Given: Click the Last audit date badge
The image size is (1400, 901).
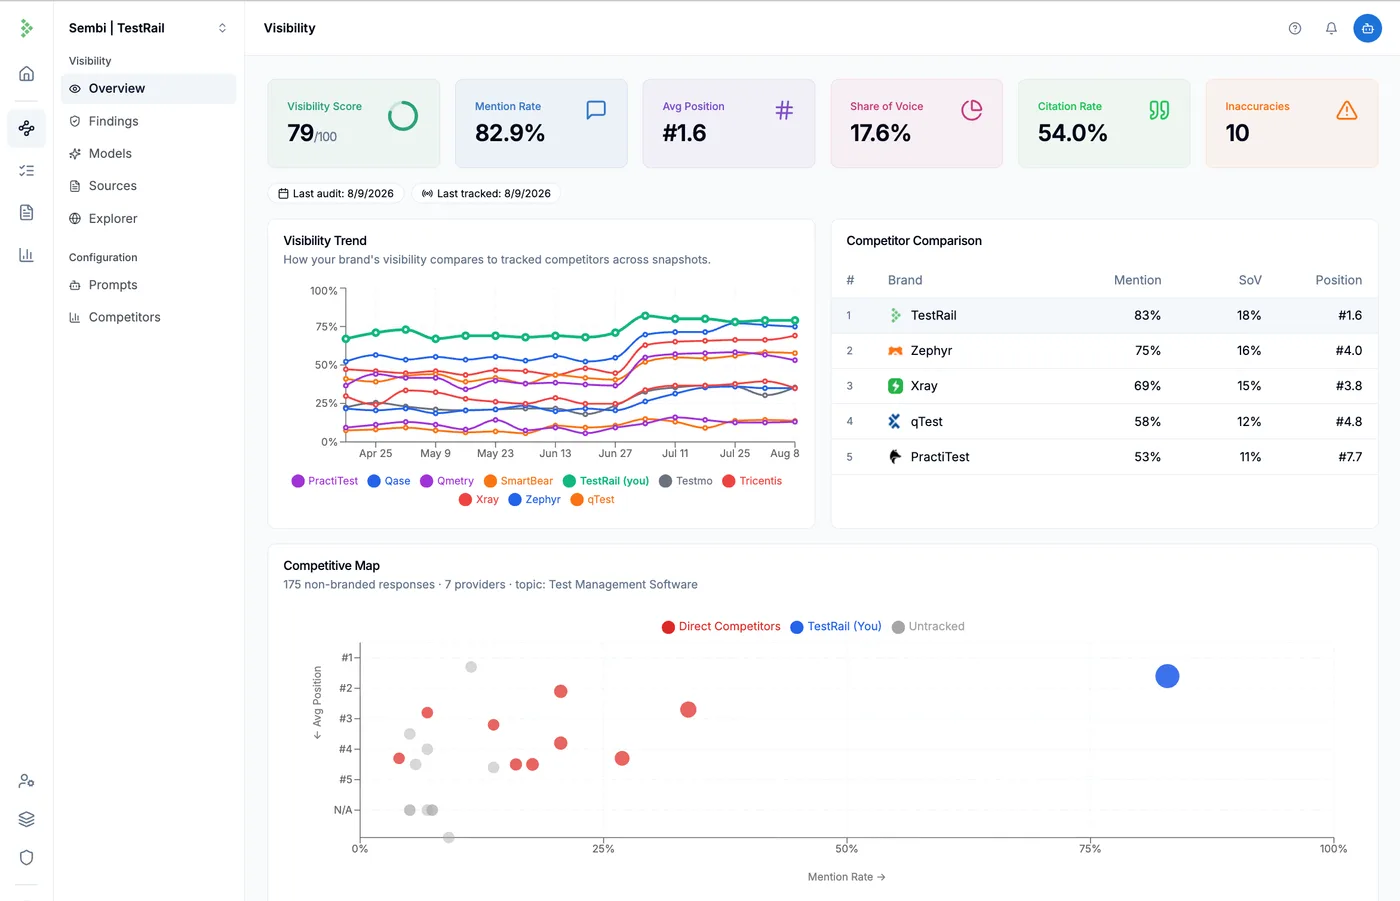Looking at the screenshot, I should pos(336,194).
